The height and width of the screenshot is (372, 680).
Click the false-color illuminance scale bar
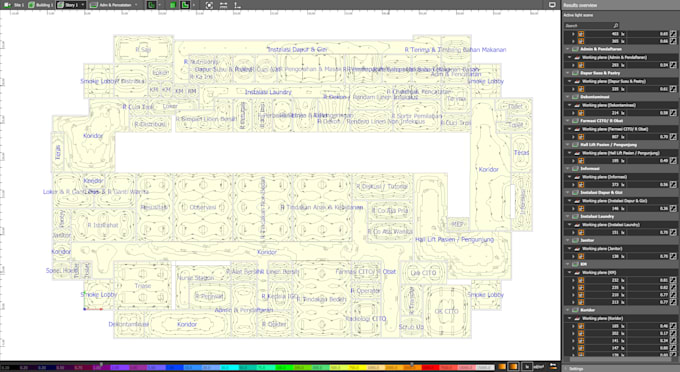pyautogui.click(x=247, y=367)
